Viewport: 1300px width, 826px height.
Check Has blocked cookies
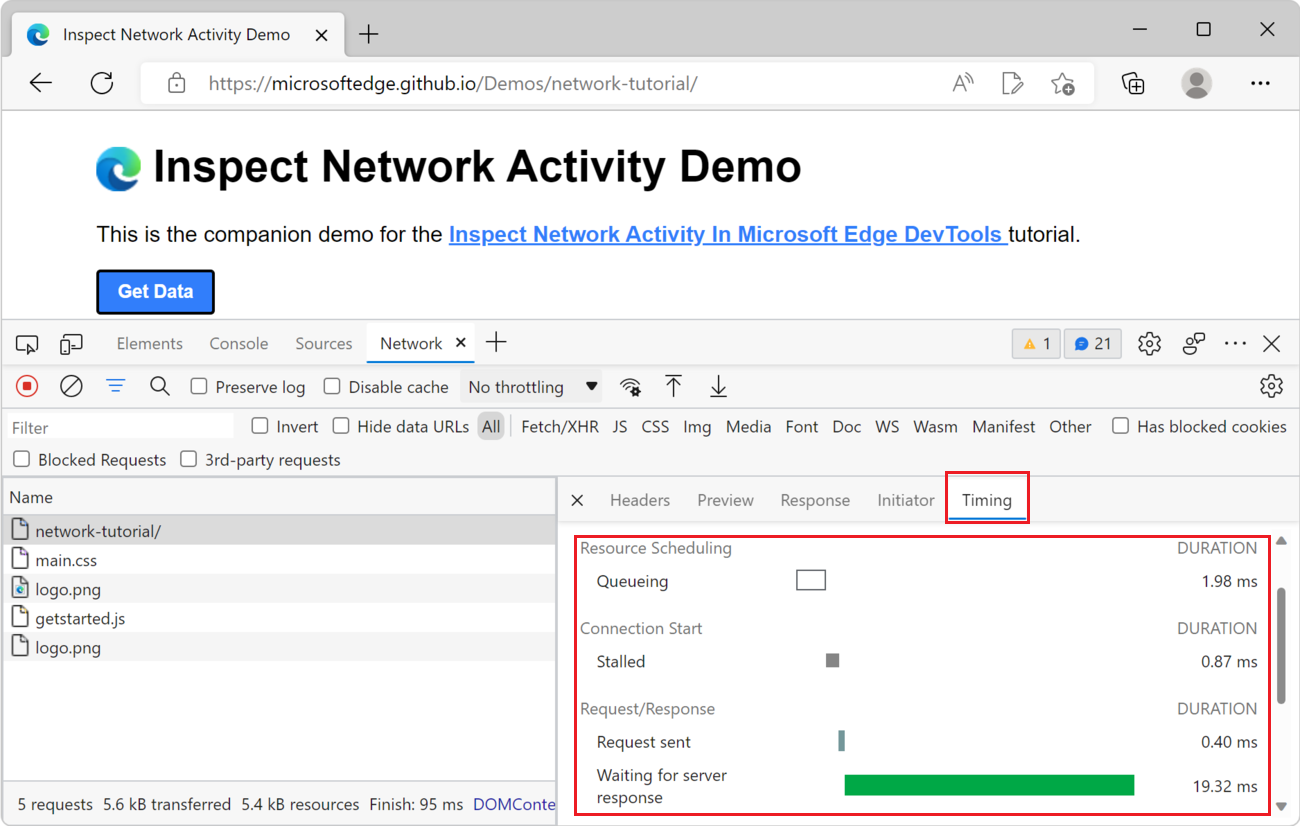point(1121,426)
